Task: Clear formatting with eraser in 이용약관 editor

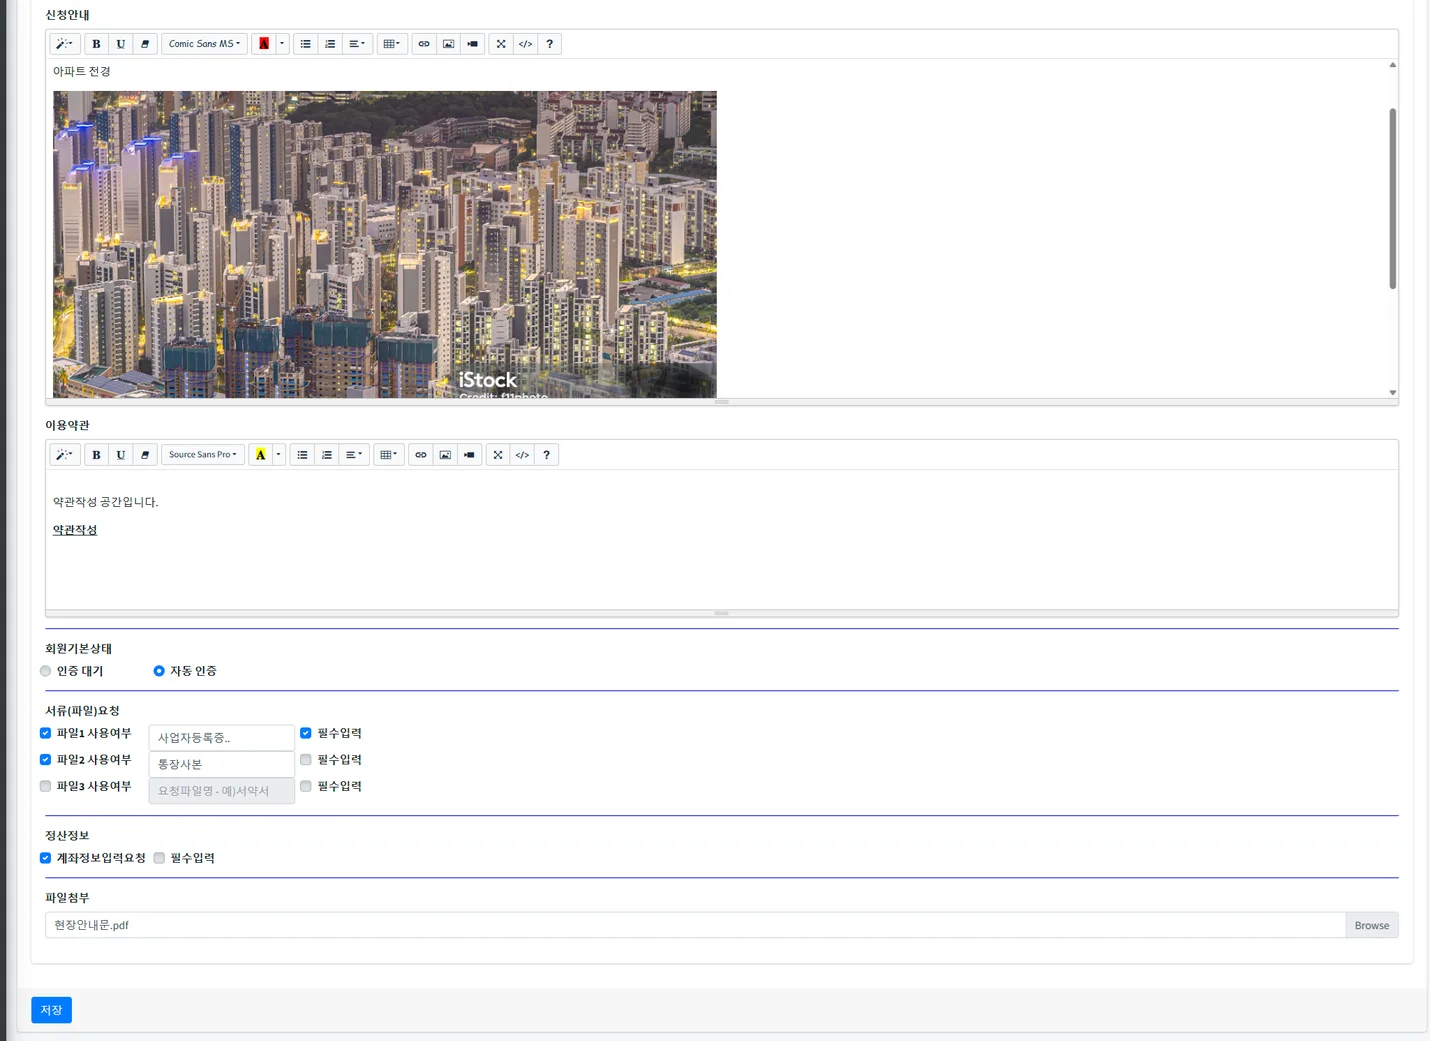Action: click(145, 455)
